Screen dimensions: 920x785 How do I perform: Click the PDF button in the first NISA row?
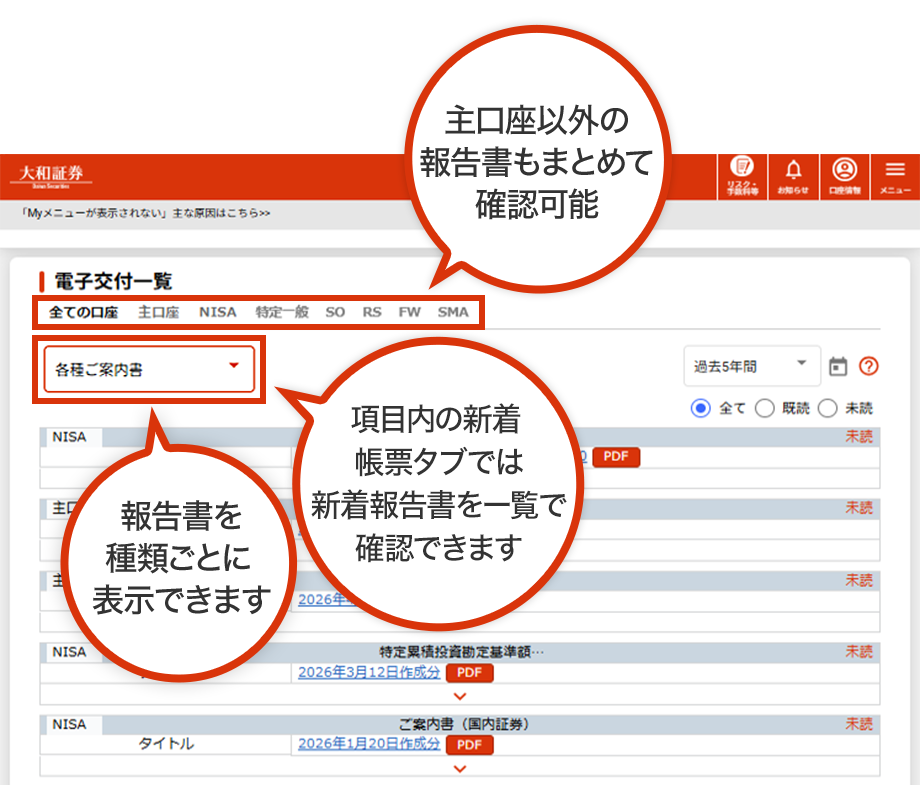616,456
